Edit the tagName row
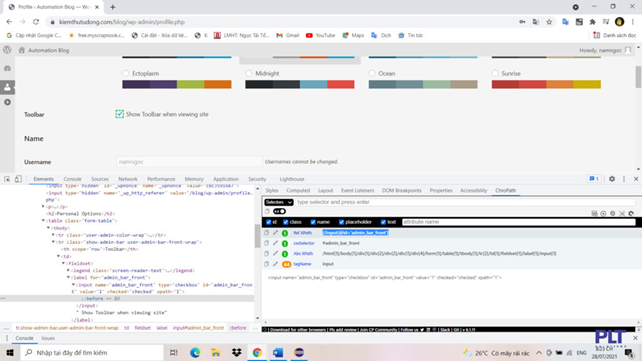The image size is (642, 361). [x=275, y=264]
